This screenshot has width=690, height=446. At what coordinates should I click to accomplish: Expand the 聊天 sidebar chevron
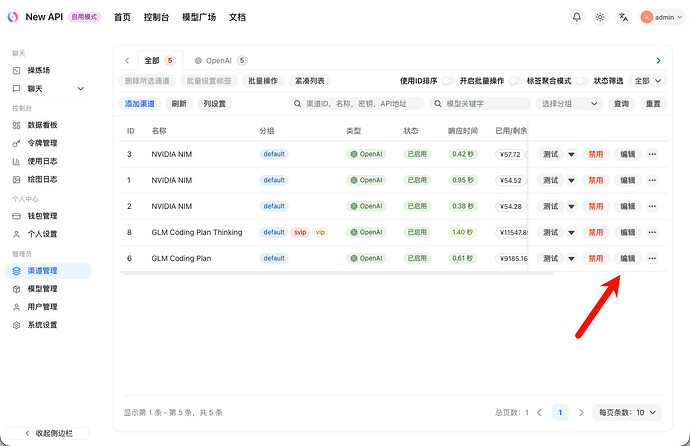pos(81,89)
